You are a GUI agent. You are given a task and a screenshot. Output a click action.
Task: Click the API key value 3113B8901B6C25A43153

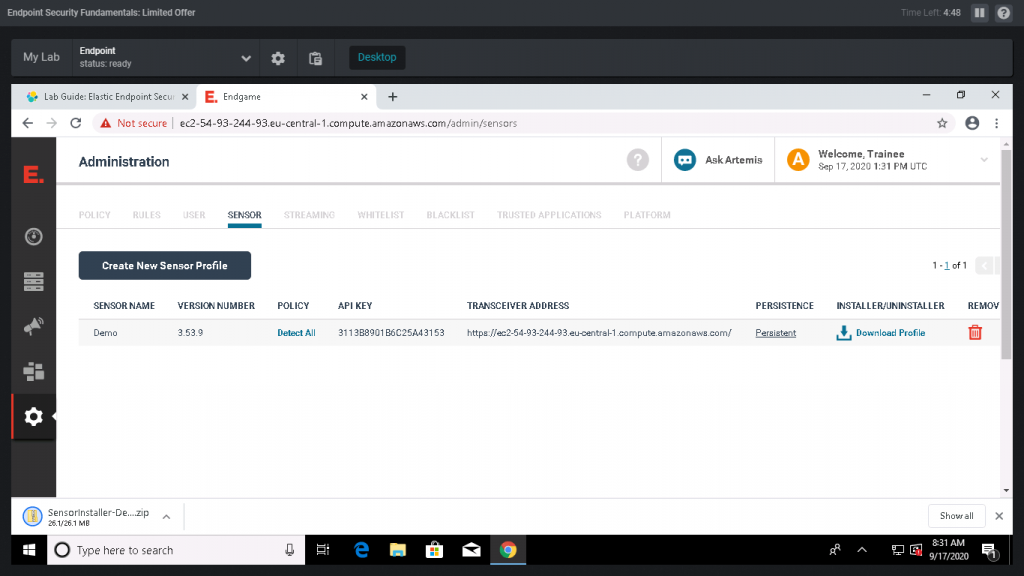pyautogui.click(x=391, y=333)
